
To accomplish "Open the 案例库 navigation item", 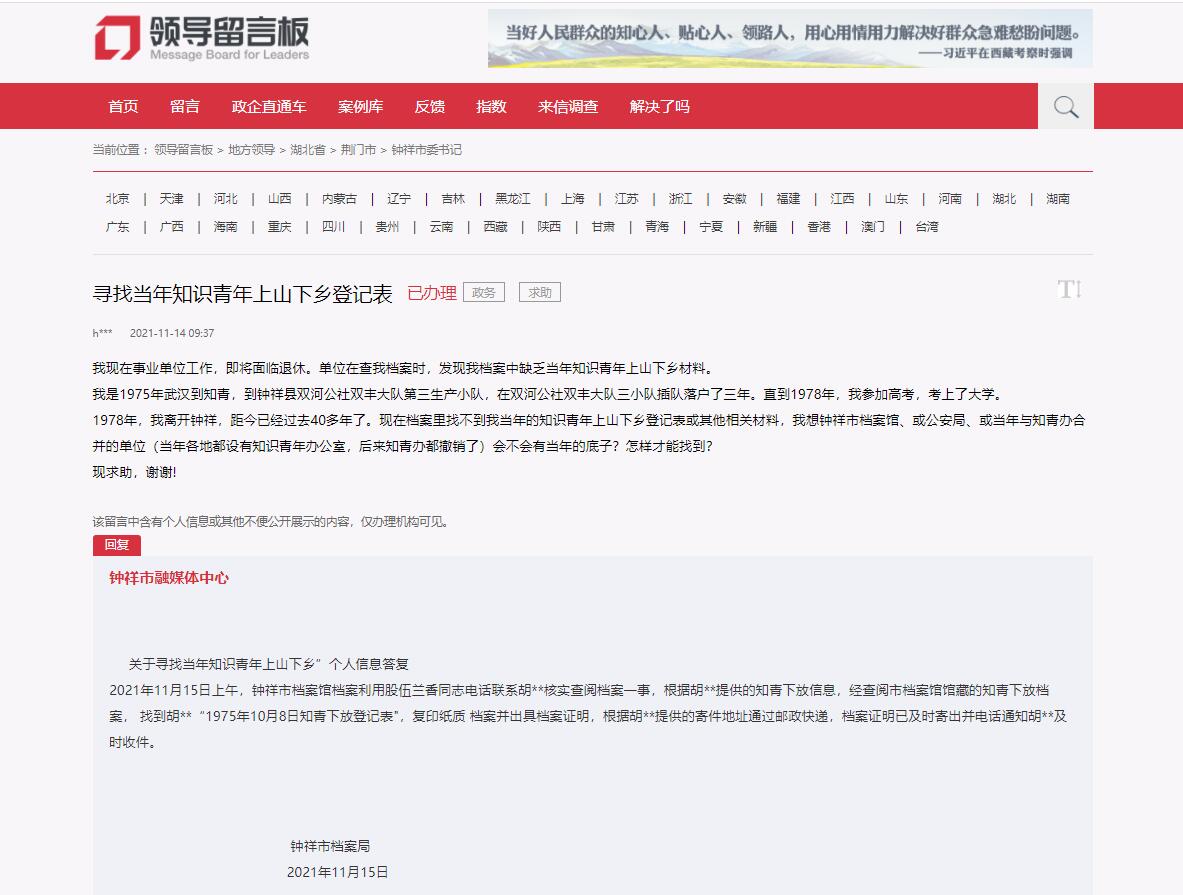I will (360, 107).
